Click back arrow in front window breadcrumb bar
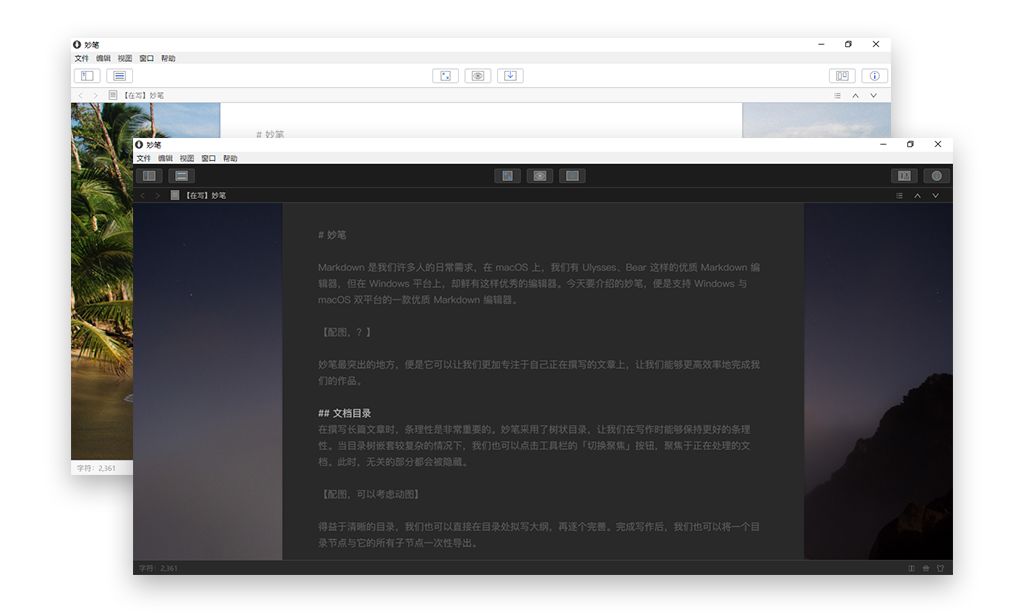Screen dimensions: 1023x613 [142, 195]
